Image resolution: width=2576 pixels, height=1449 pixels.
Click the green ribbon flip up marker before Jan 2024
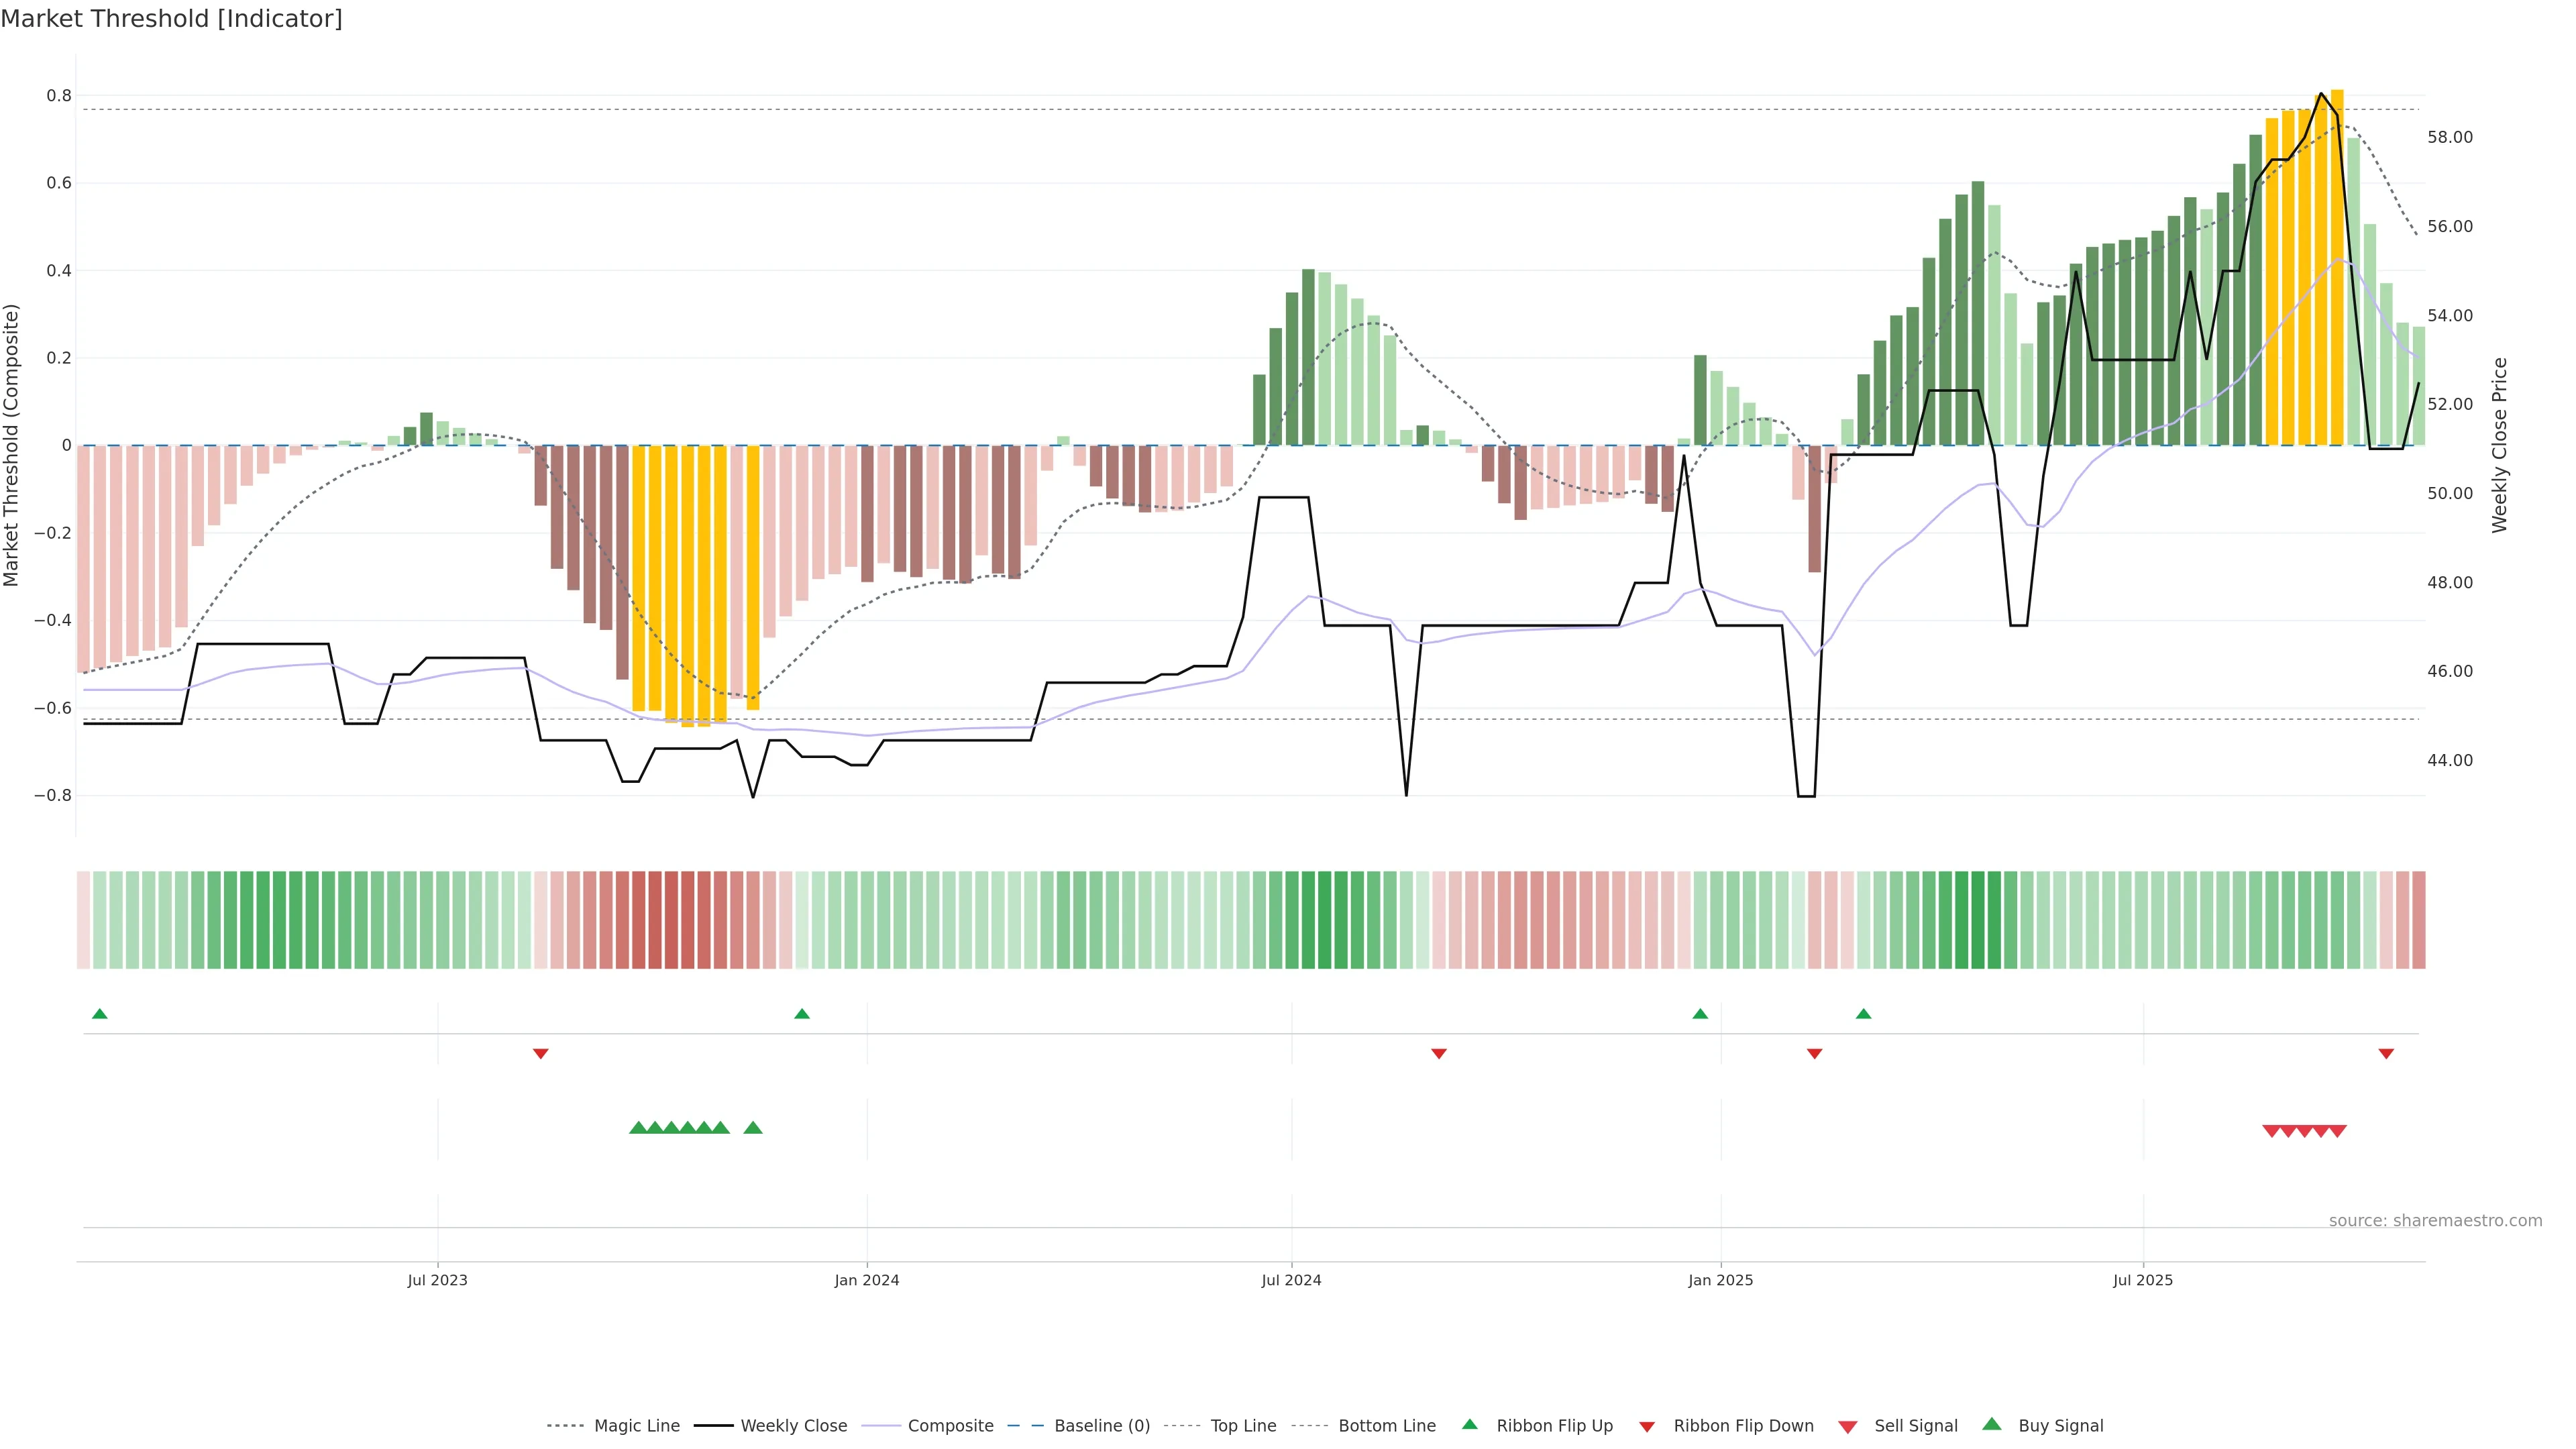[x=801, y=1014]
